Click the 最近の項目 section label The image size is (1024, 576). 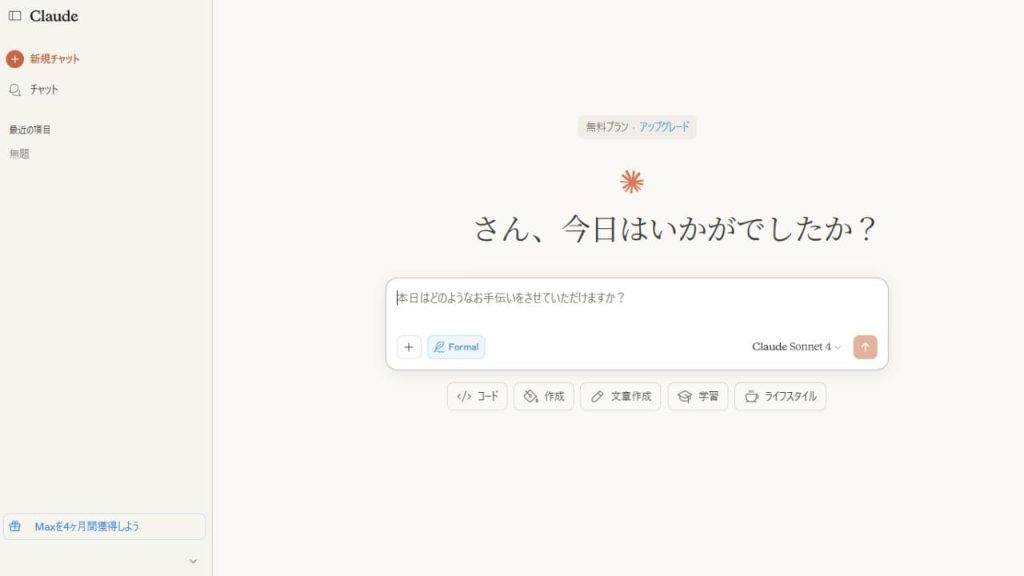[30, 130]
